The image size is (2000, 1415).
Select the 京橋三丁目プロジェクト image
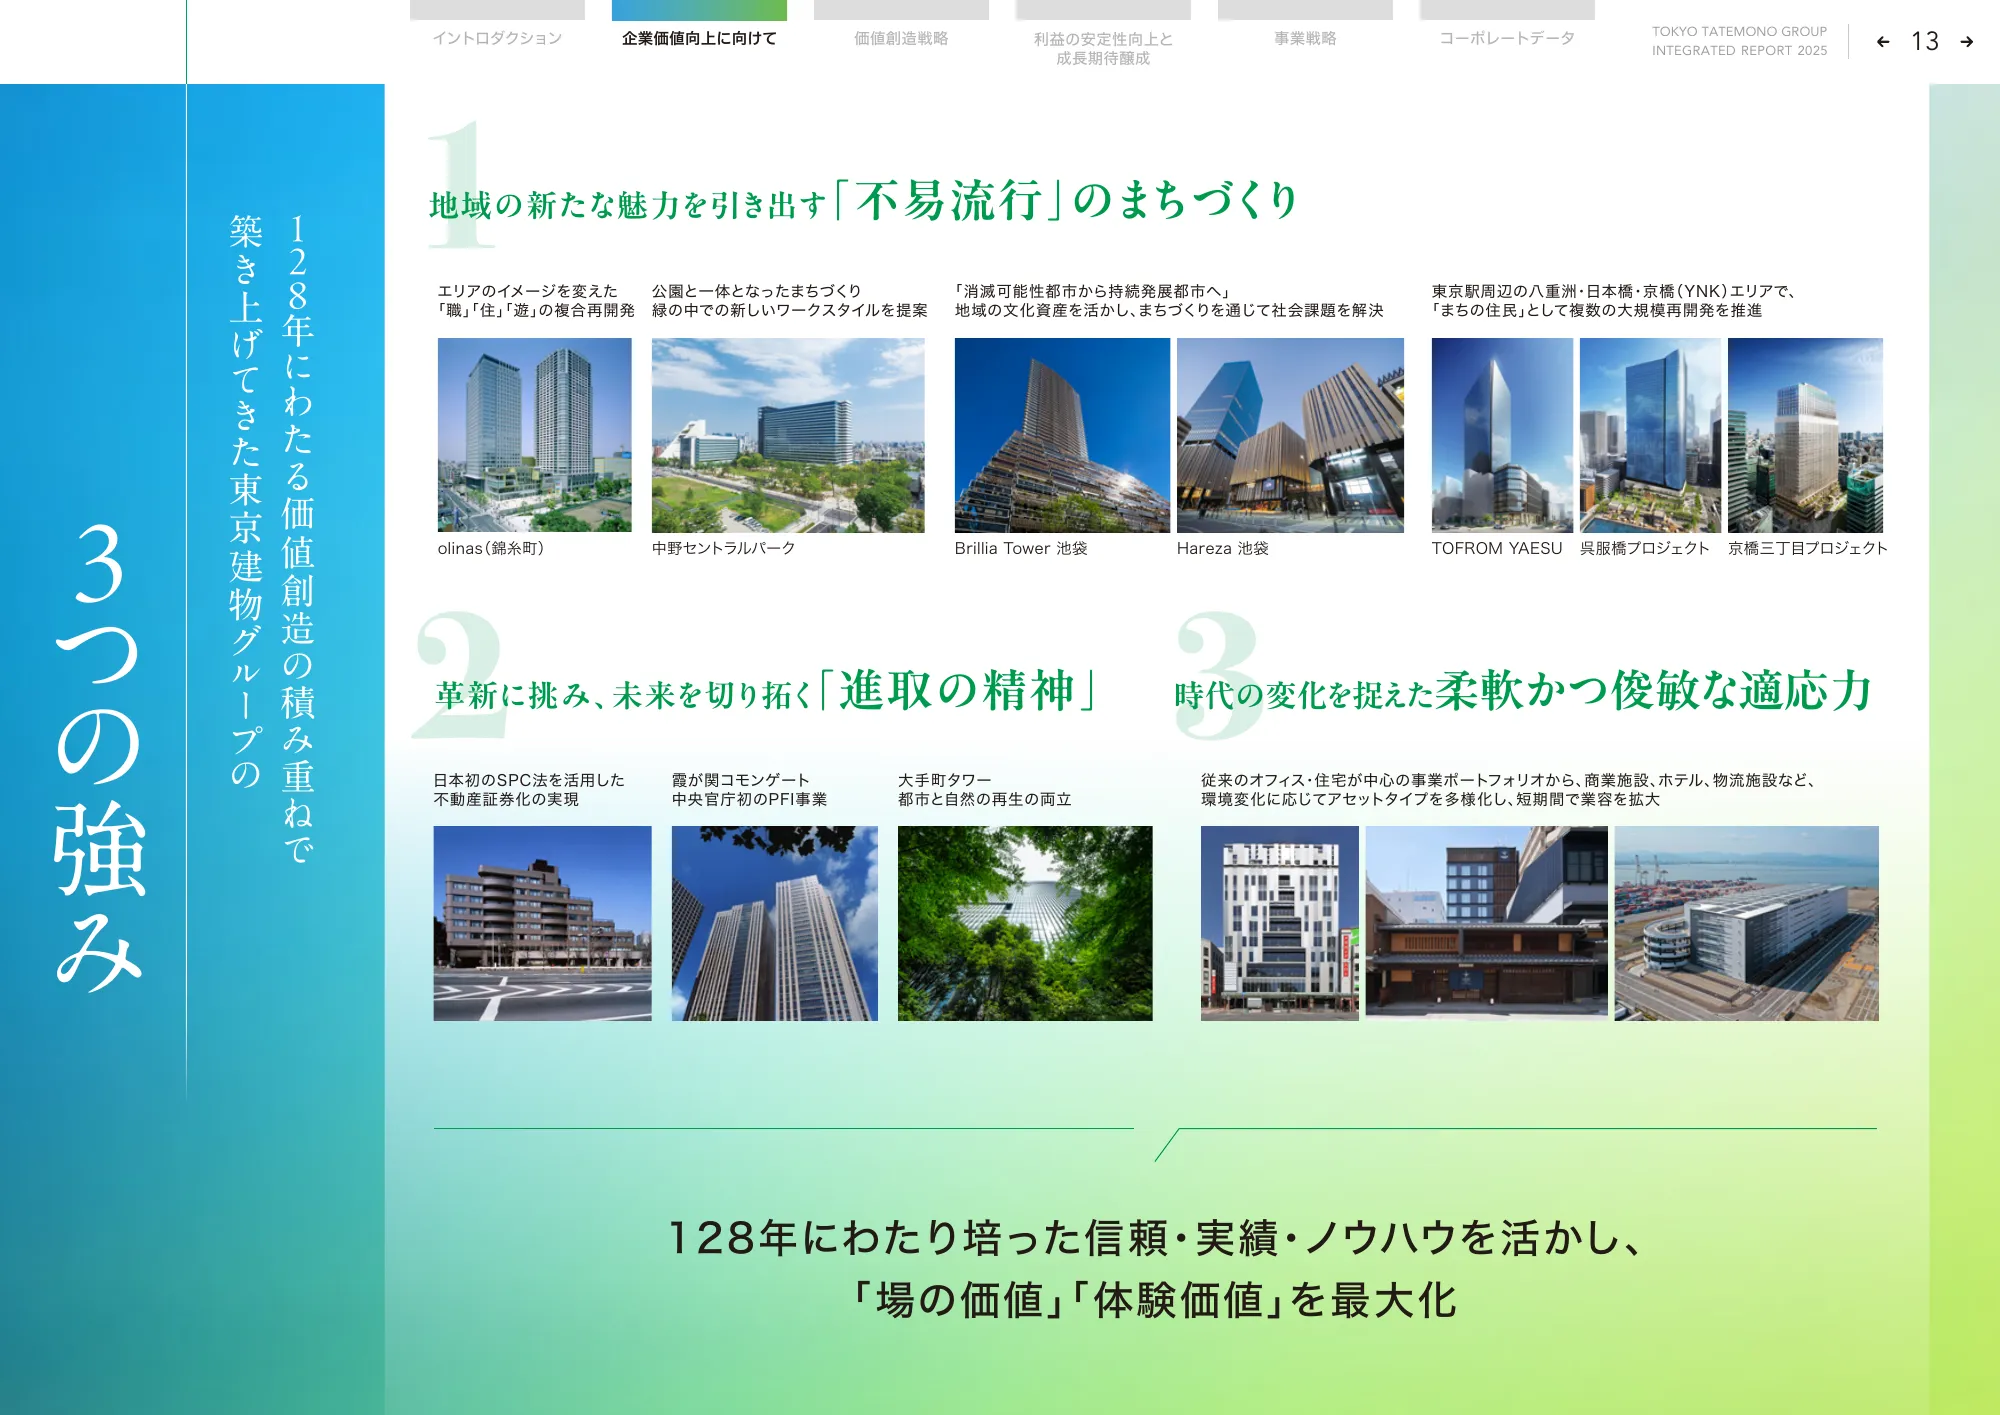click(x=1805, y=435)
